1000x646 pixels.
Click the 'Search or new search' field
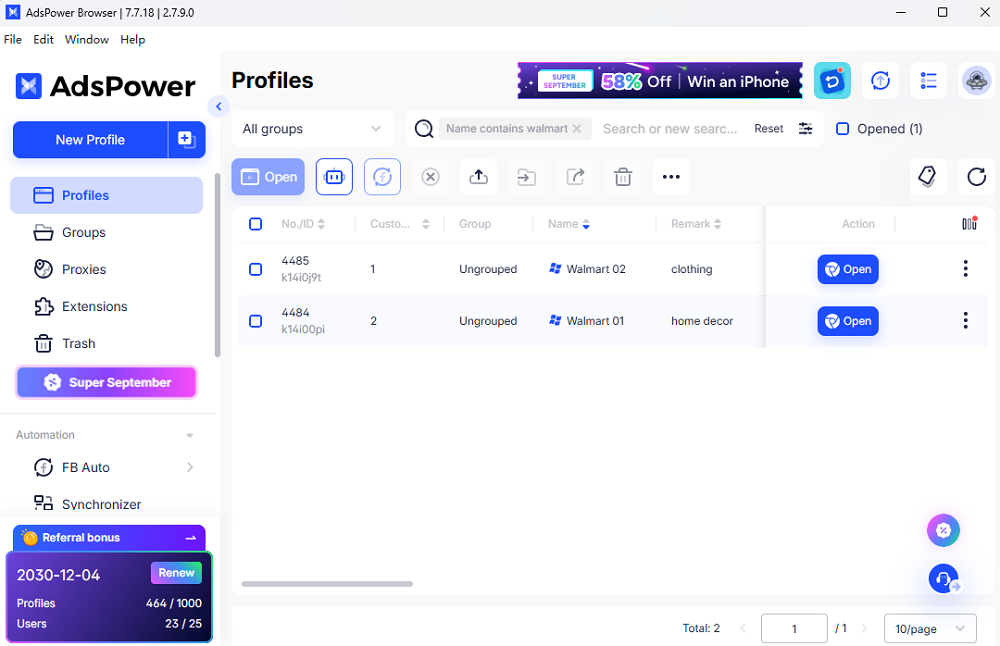click(671, 129)
